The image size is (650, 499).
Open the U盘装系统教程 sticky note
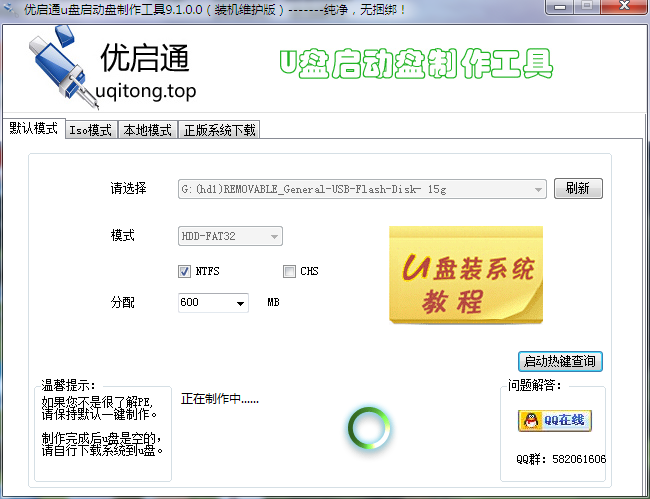tap(465, 273)
